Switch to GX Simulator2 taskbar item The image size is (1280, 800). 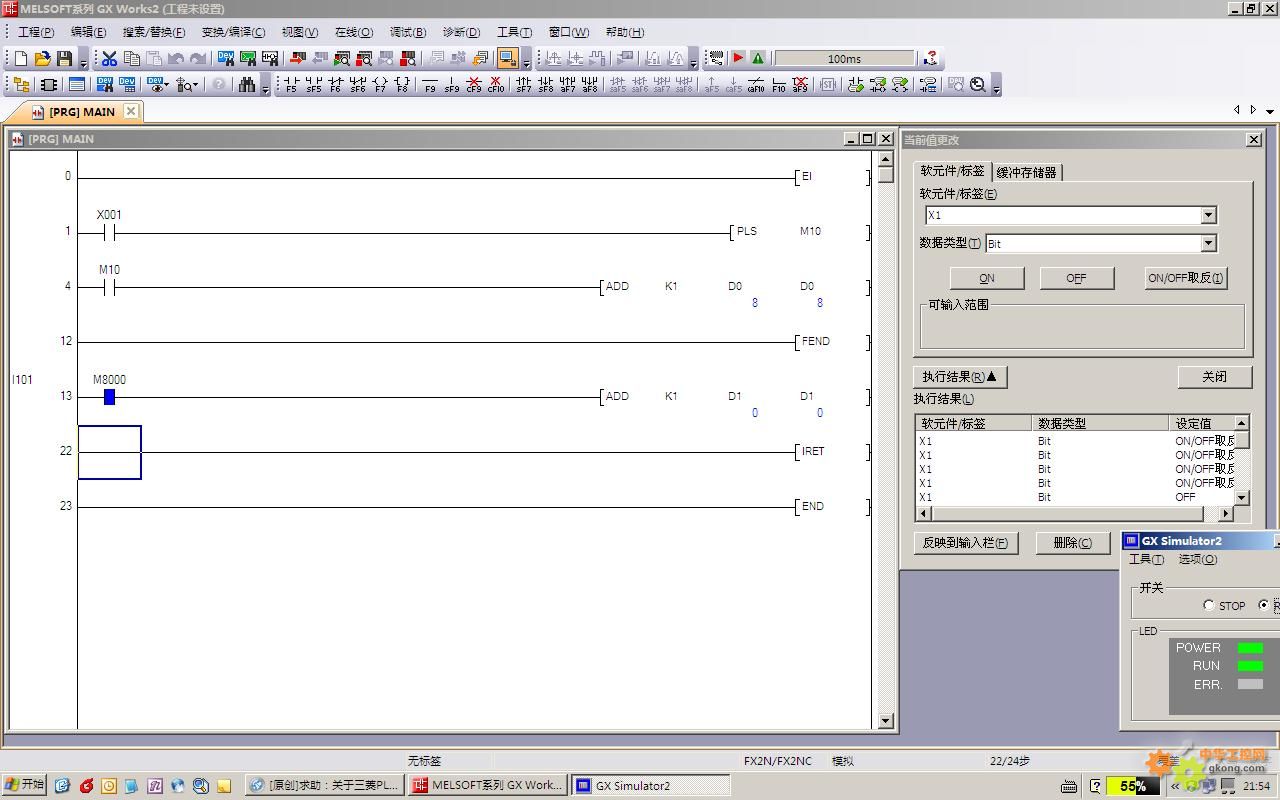pos(650,786)
